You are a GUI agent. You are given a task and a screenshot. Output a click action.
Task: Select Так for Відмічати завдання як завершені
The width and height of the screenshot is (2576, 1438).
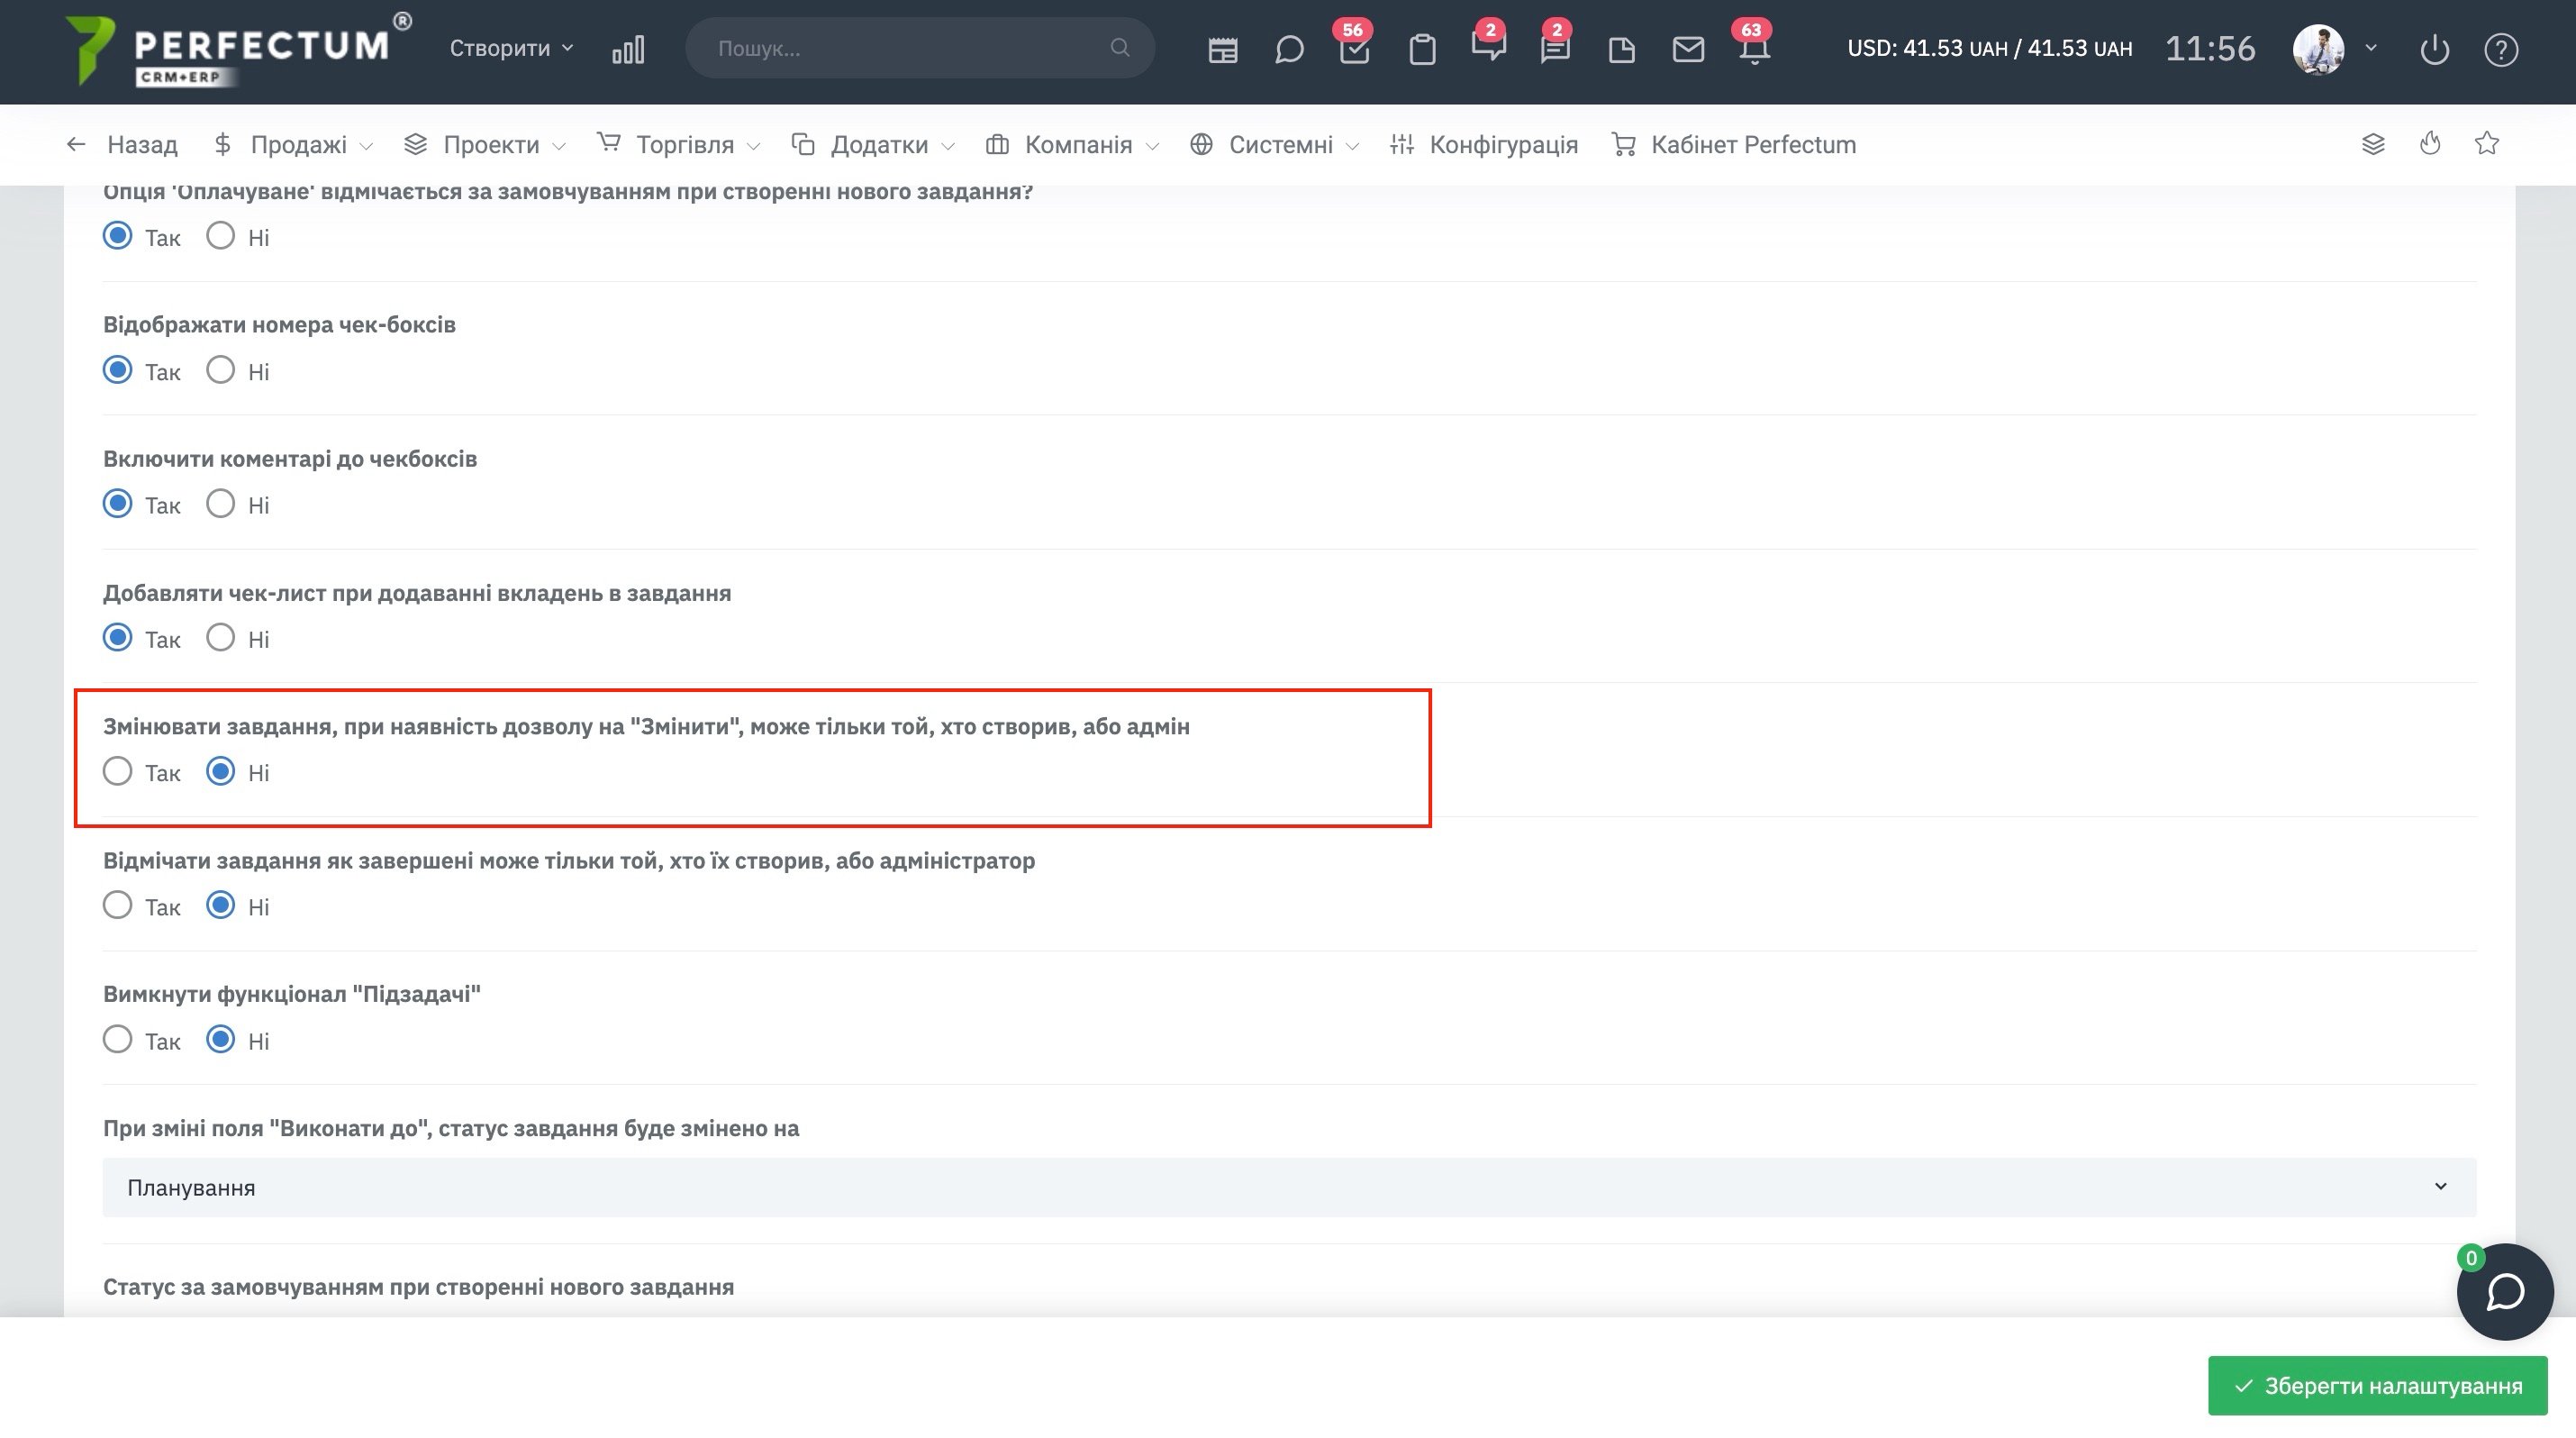click(x=118, y=905)
